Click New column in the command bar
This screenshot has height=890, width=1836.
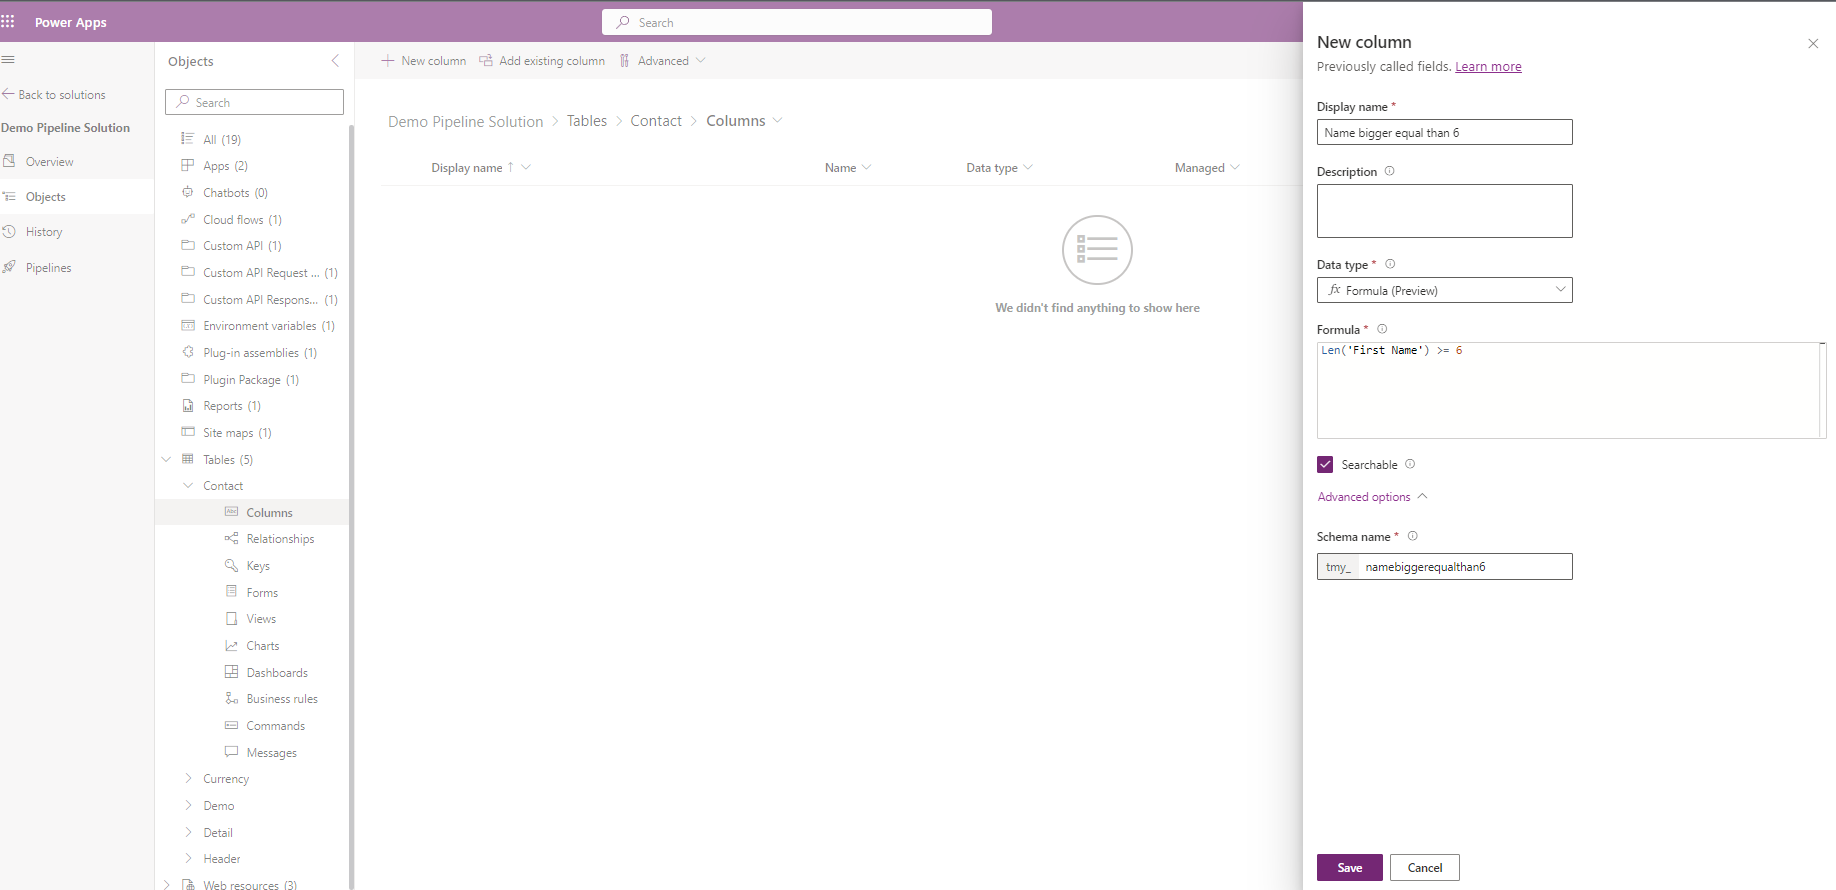tap(424, 61)
